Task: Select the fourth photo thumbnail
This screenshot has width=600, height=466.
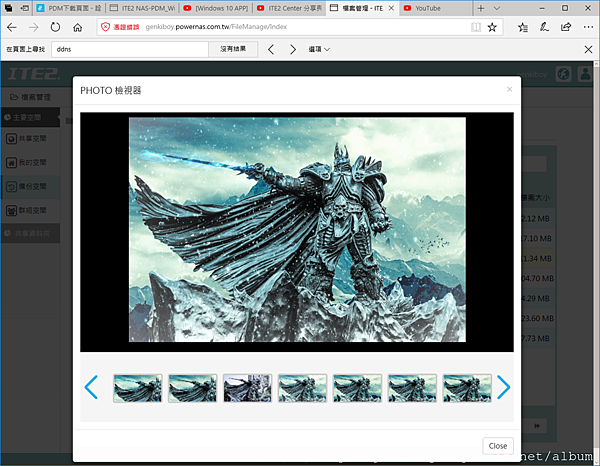Action: pyautogui.click(x=302, y=388)
